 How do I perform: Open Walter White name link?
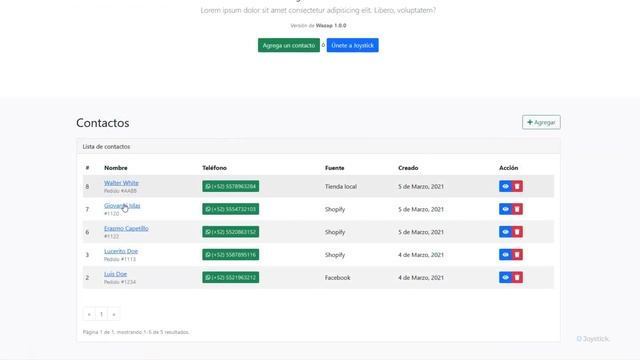[x=121, y=183]
